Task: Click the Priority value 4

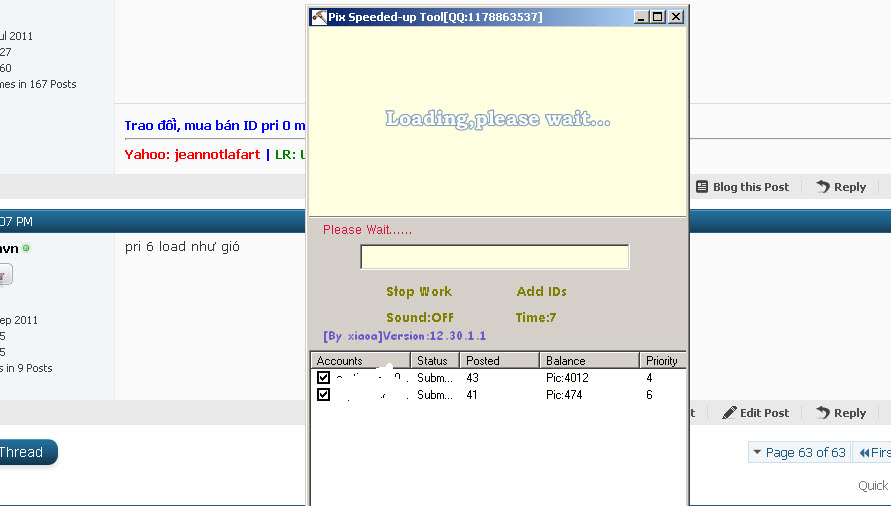Action: [649, 378]
